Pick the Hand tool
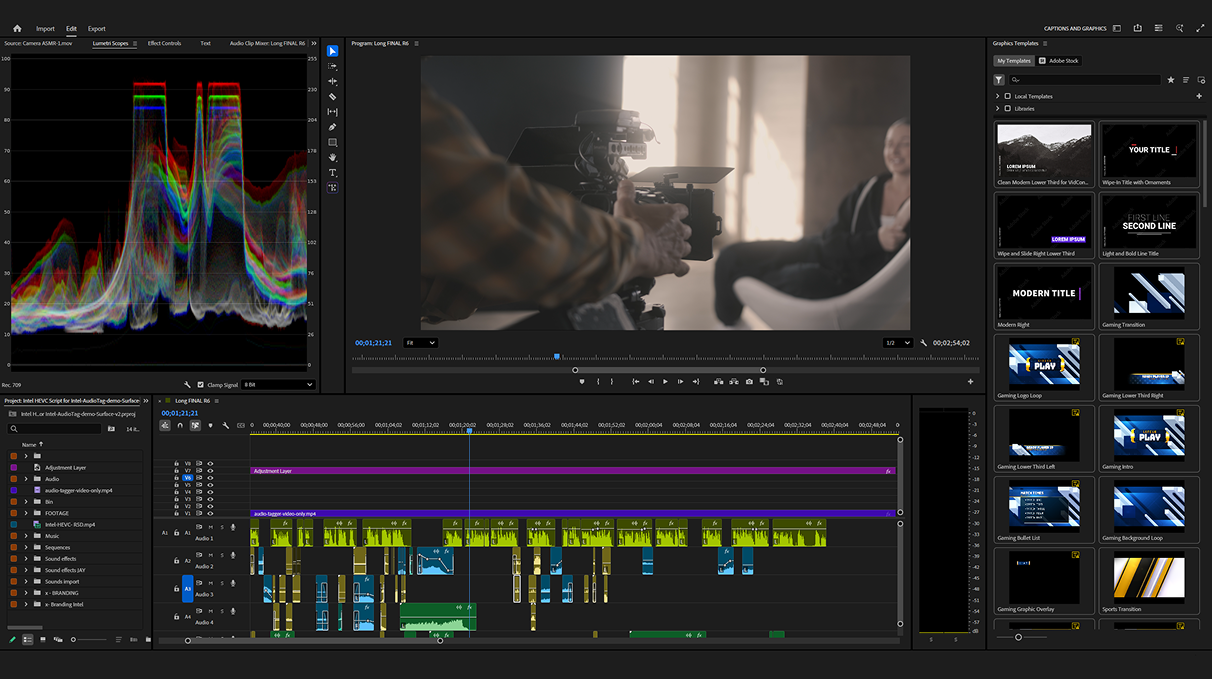The height and width of the screenshot is (679, 1212). [333, 158]
